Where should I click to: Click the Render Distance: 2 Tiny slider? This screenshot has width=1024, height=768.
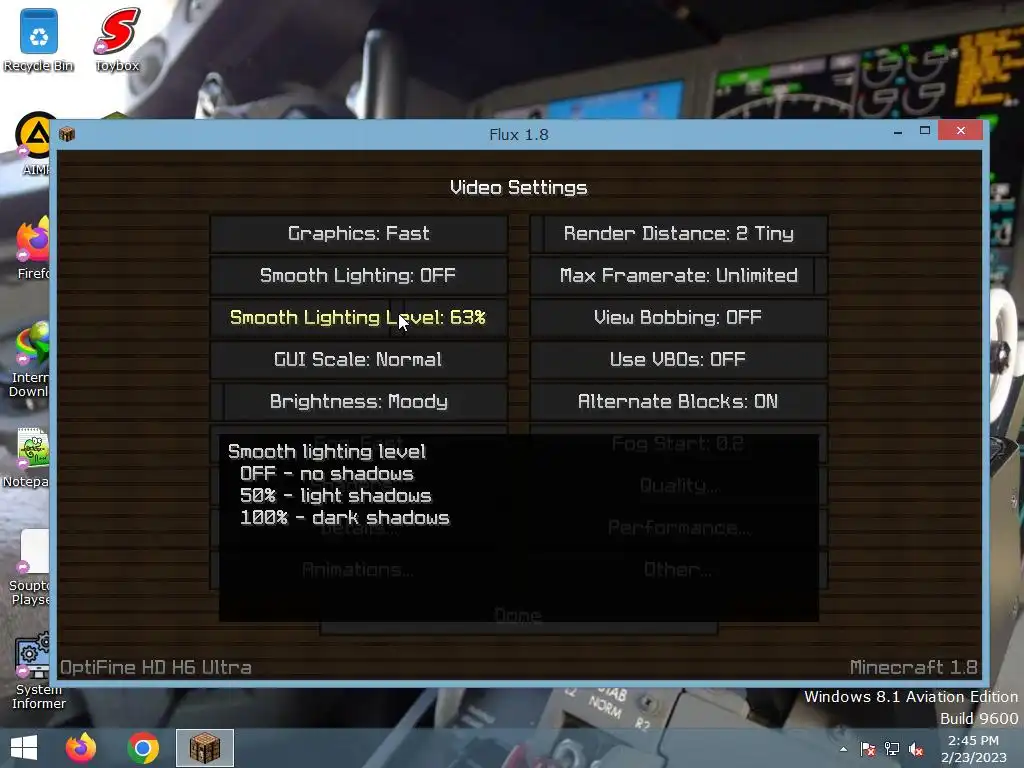pos(679,234)
